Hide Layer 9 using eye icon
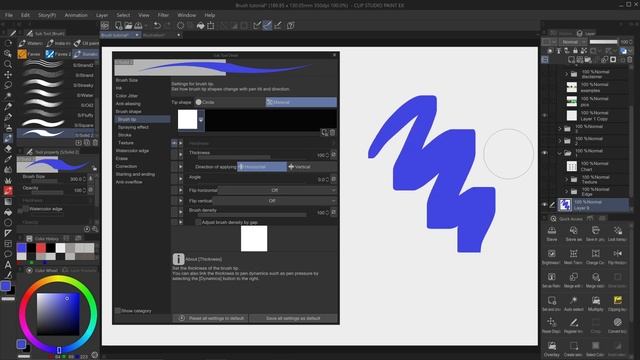640x360 pixels. click(x=544, y=205)
